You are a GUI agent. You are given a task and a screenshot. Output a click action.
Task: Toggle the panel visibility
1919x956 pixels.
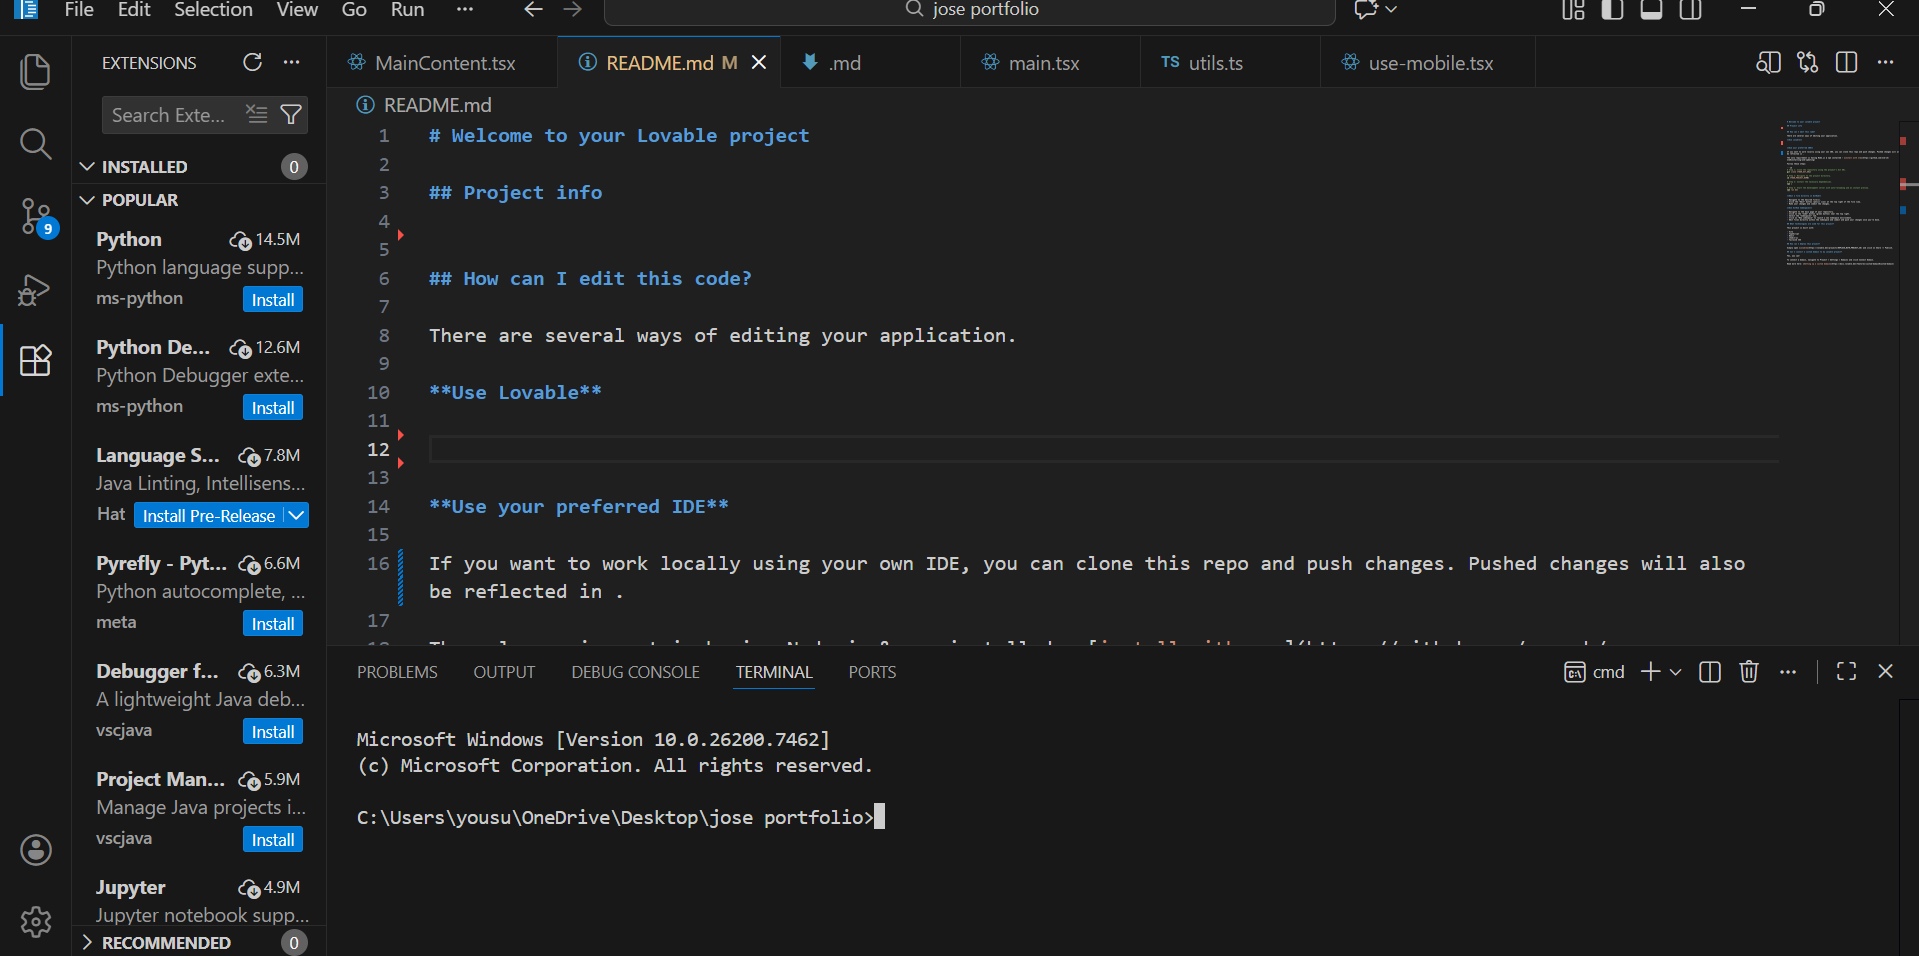click(1651, 10)
